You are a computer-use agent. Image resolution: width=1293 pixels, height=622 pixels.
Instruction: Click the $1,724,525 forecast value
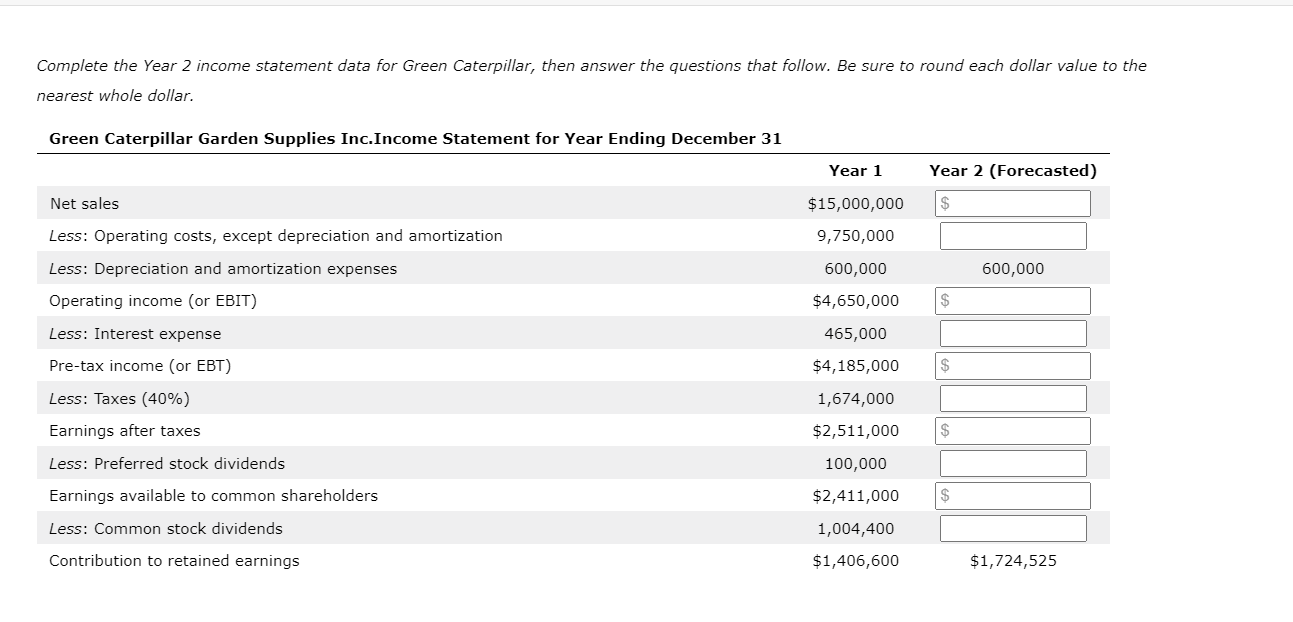[1012, 560]
